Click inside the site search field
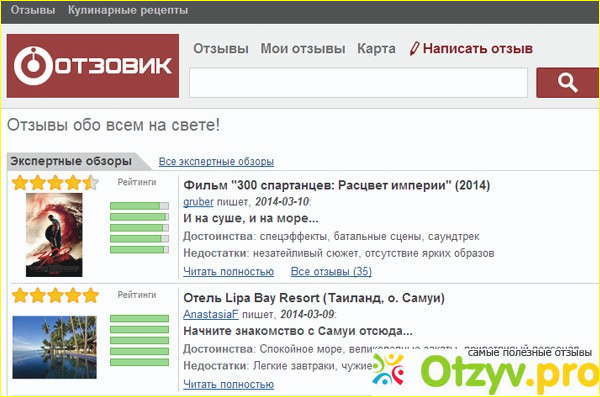This screenshot has width=600, height=397. (358, 83)
